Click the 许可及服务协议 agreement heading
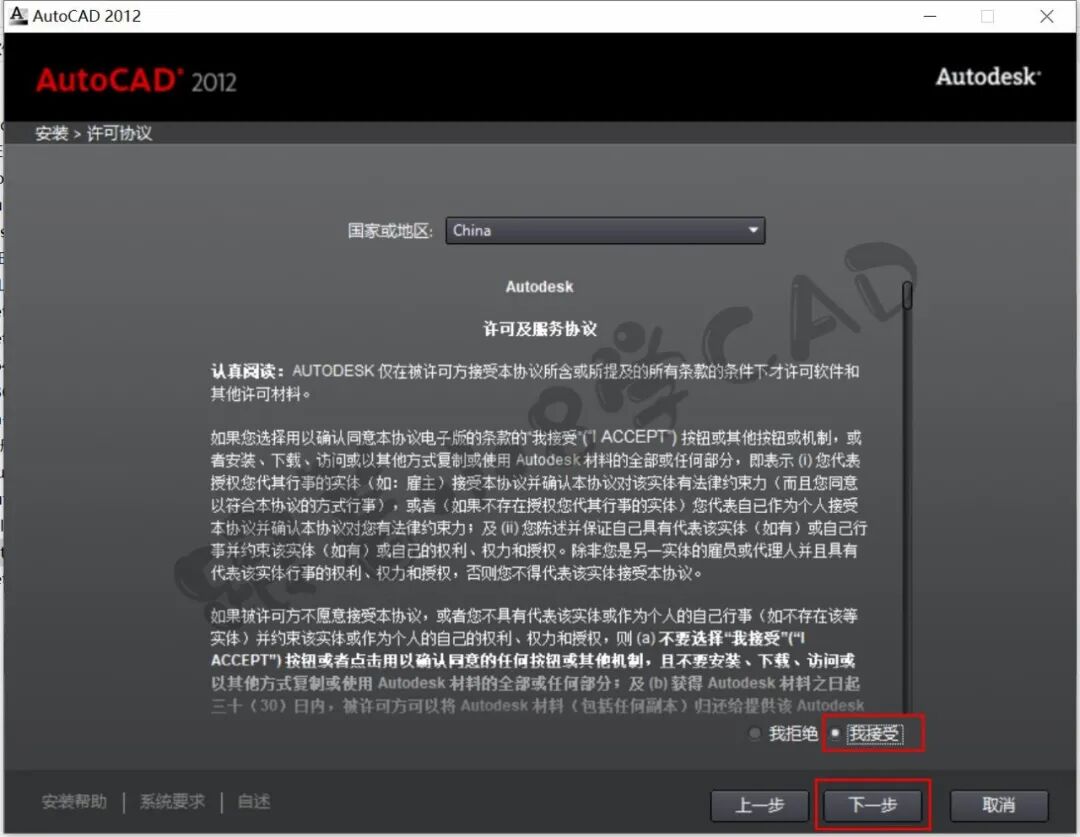 pyautogui.click(x=539, y=329)
